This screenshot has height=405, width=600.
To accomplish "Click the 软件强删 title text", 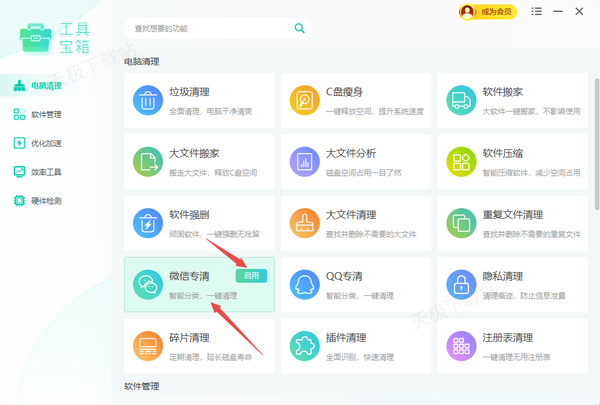I will click(x=189, y=215).
